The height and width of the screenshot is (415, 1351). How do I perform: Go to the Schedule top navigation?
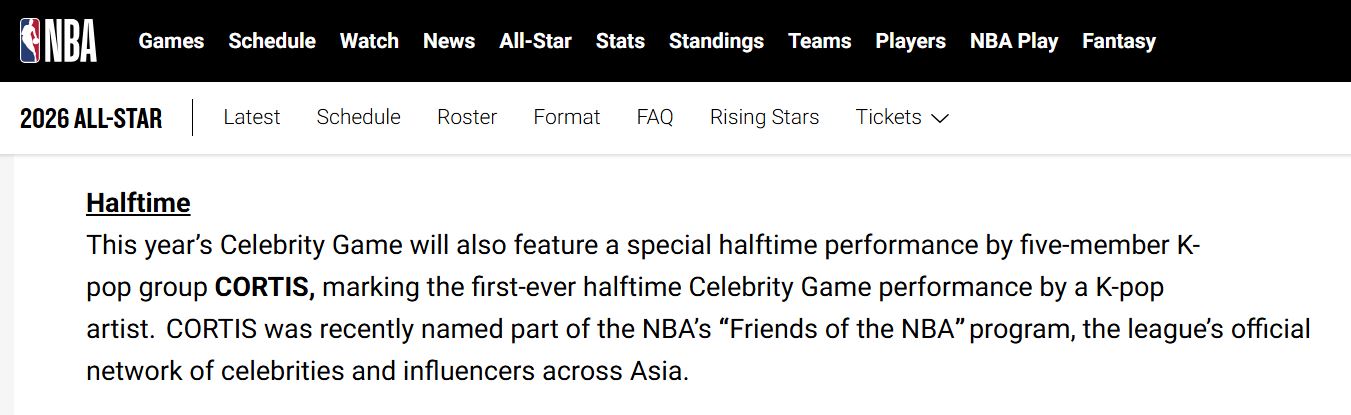coord(272,41)
